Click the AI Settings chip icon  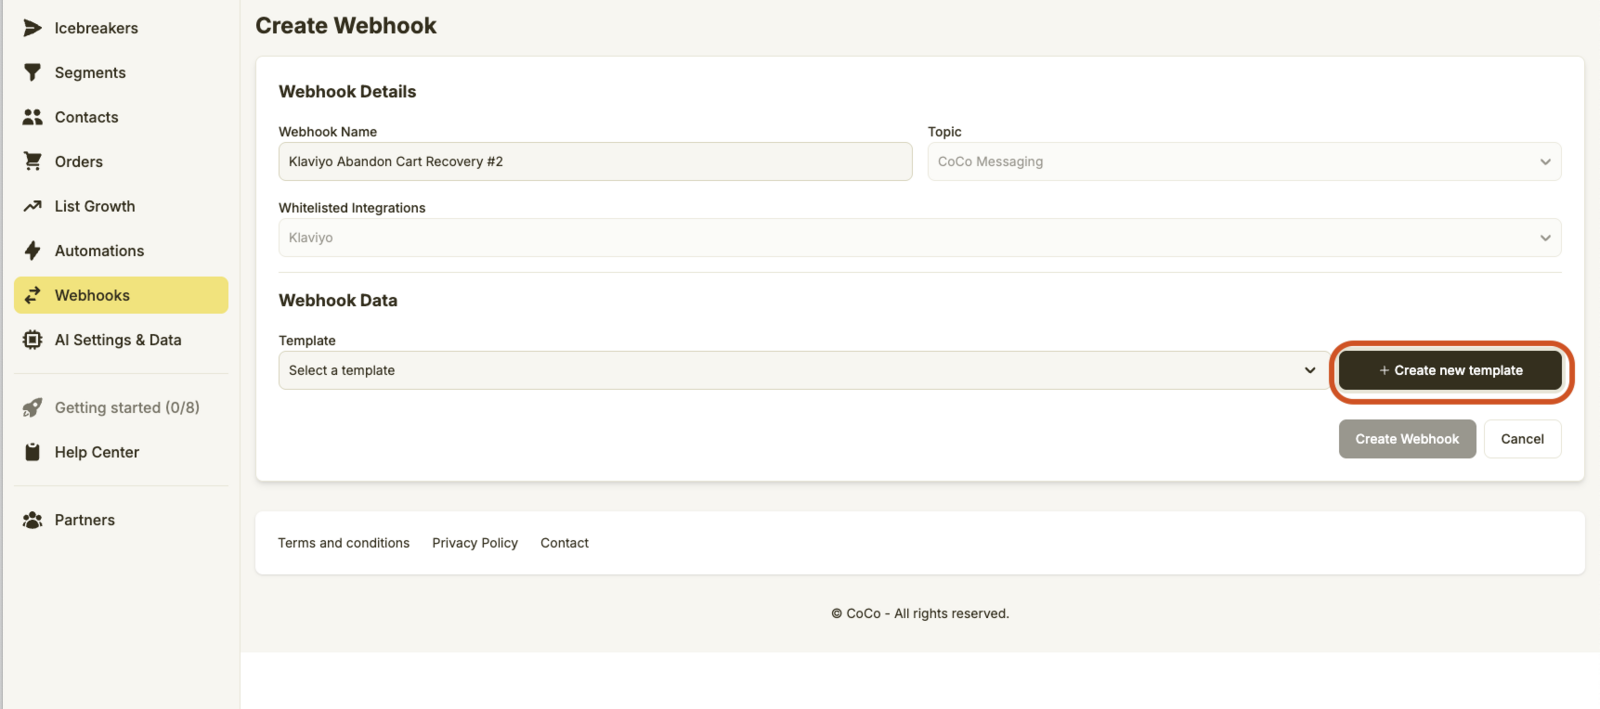tap(33, 340)
